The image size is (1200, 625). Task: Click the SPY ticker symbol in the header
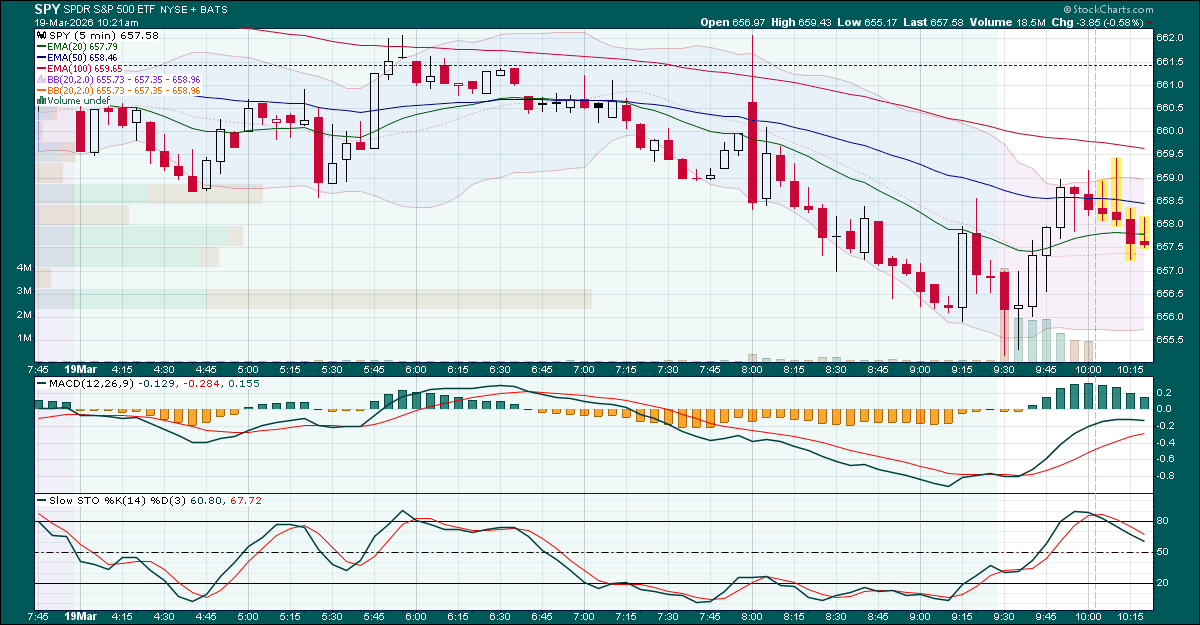click(x=48, y=8)
